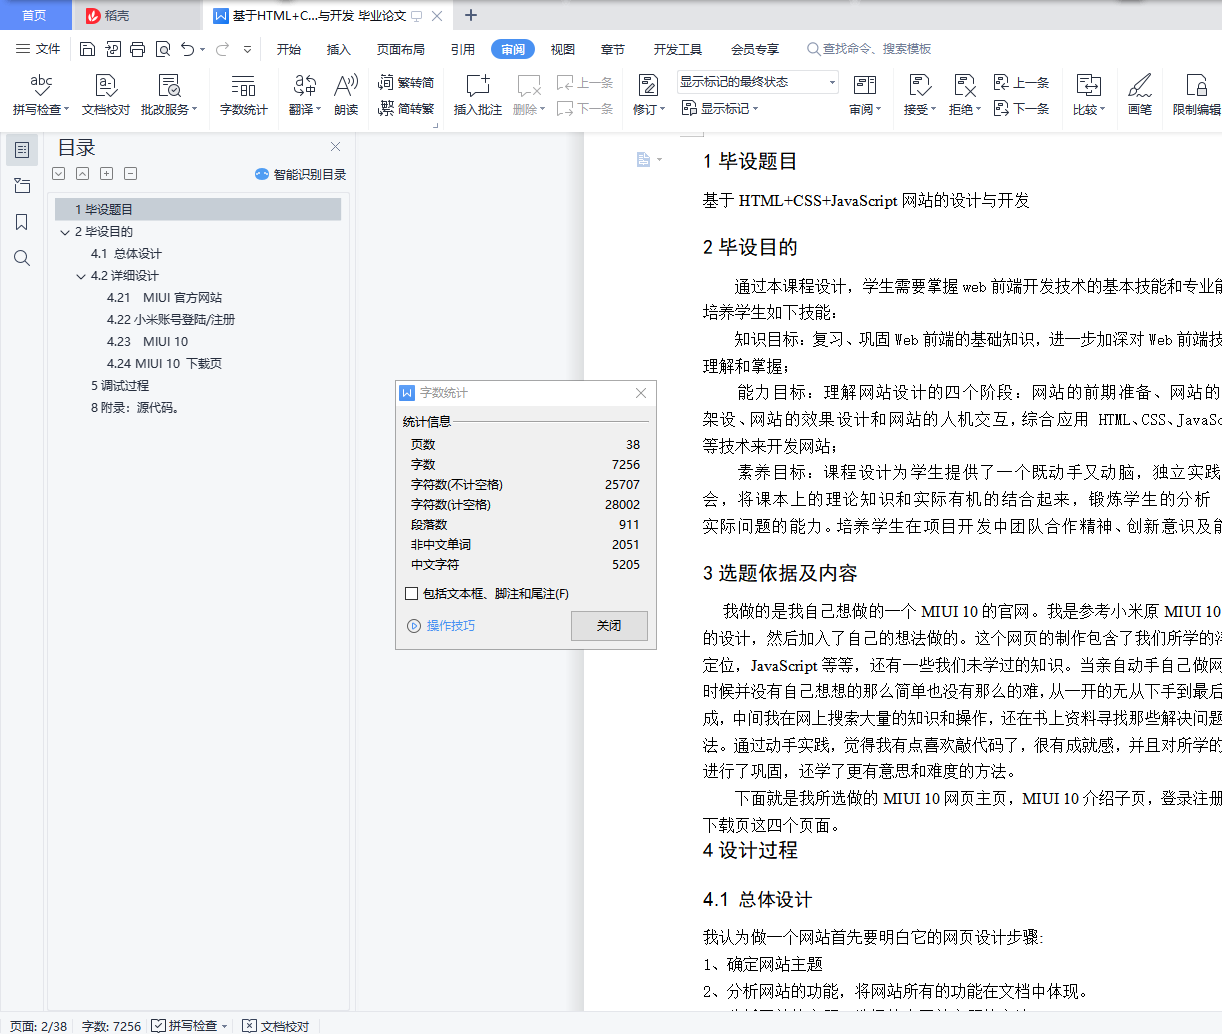
Task: Click the undo arrow
Action: (187, 49)
